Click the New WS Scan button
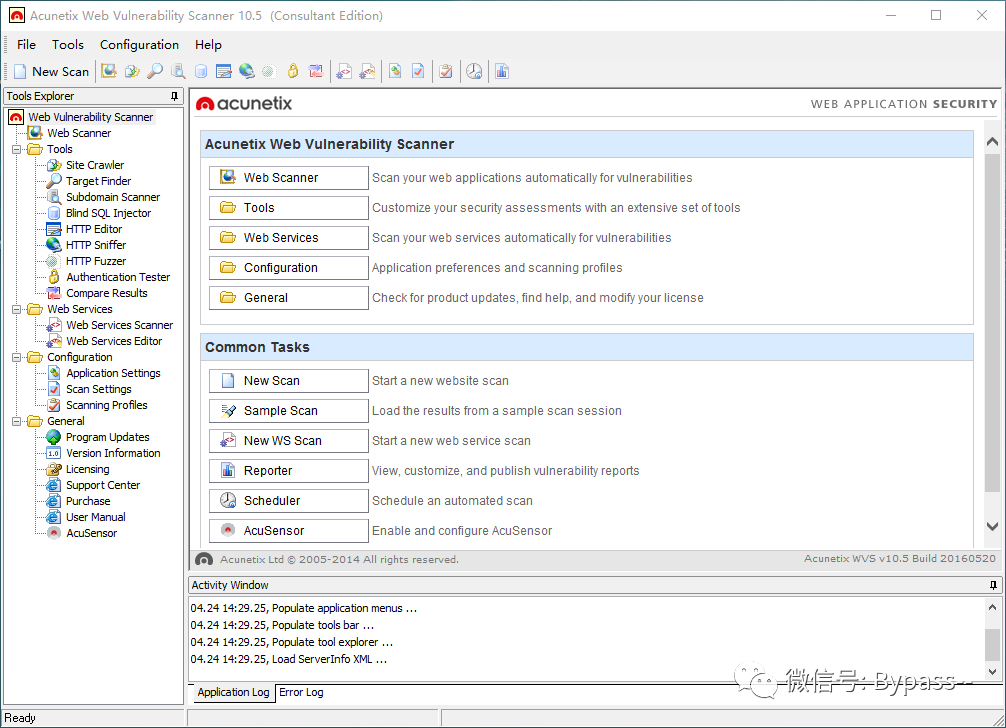Screen dimensions: 1006x728 pos(289,441)
